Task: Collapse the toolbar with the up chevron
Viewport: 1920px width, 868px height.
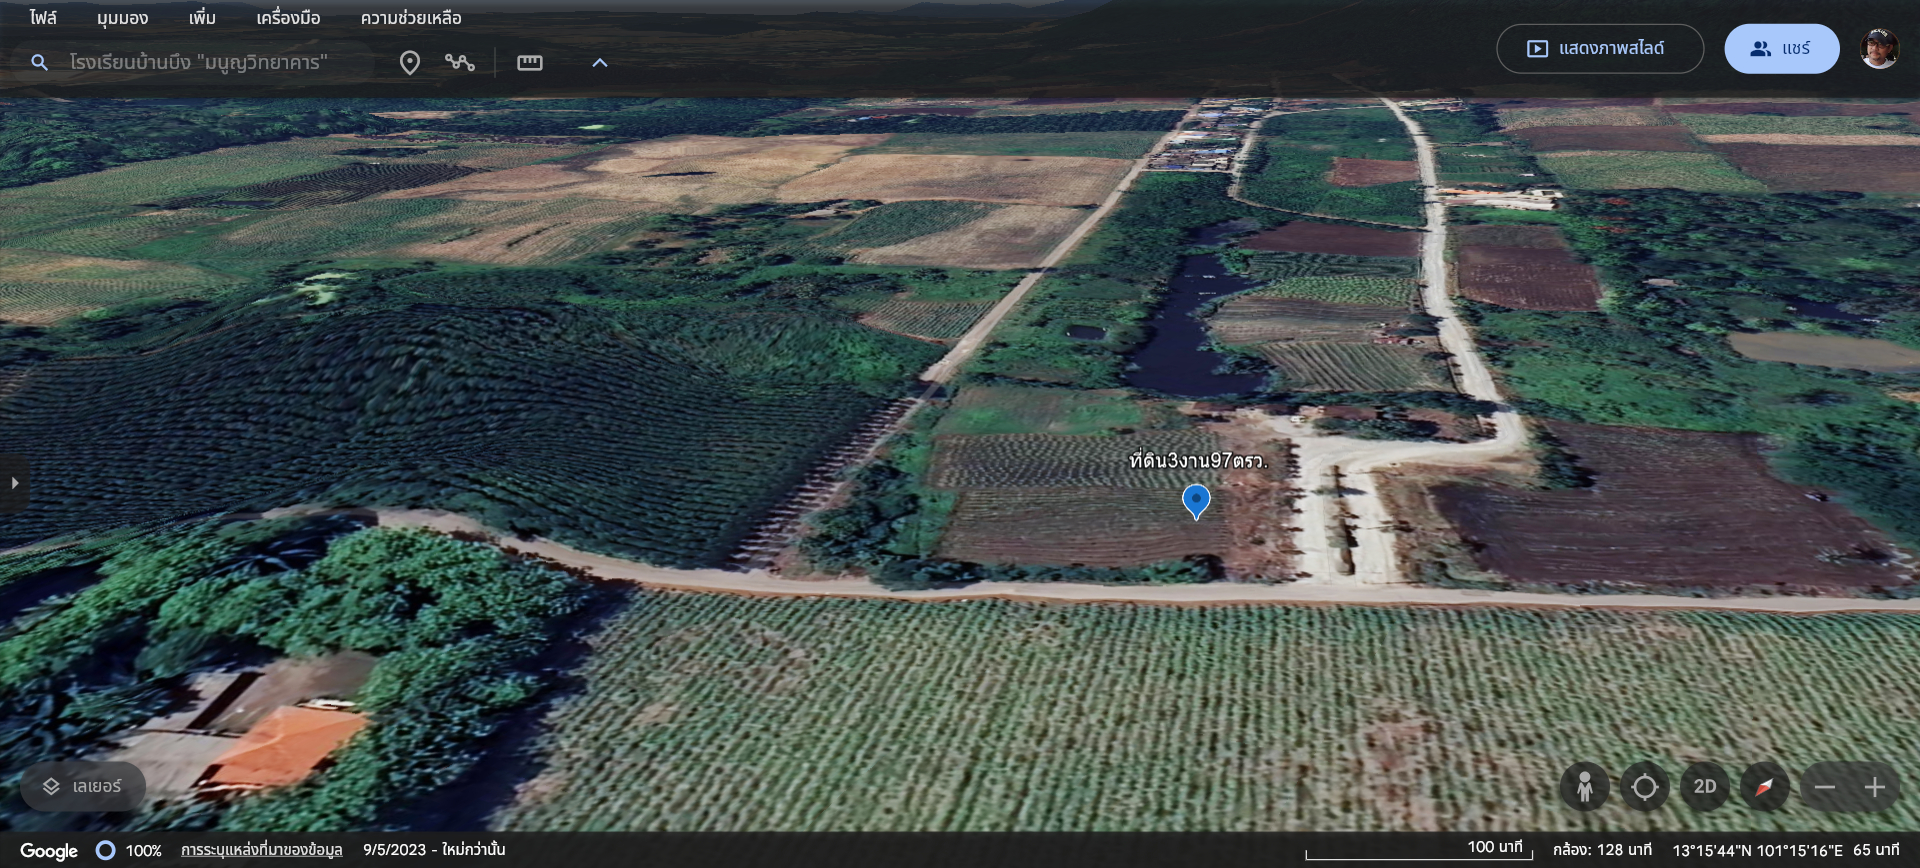Action: click(599, 62)
